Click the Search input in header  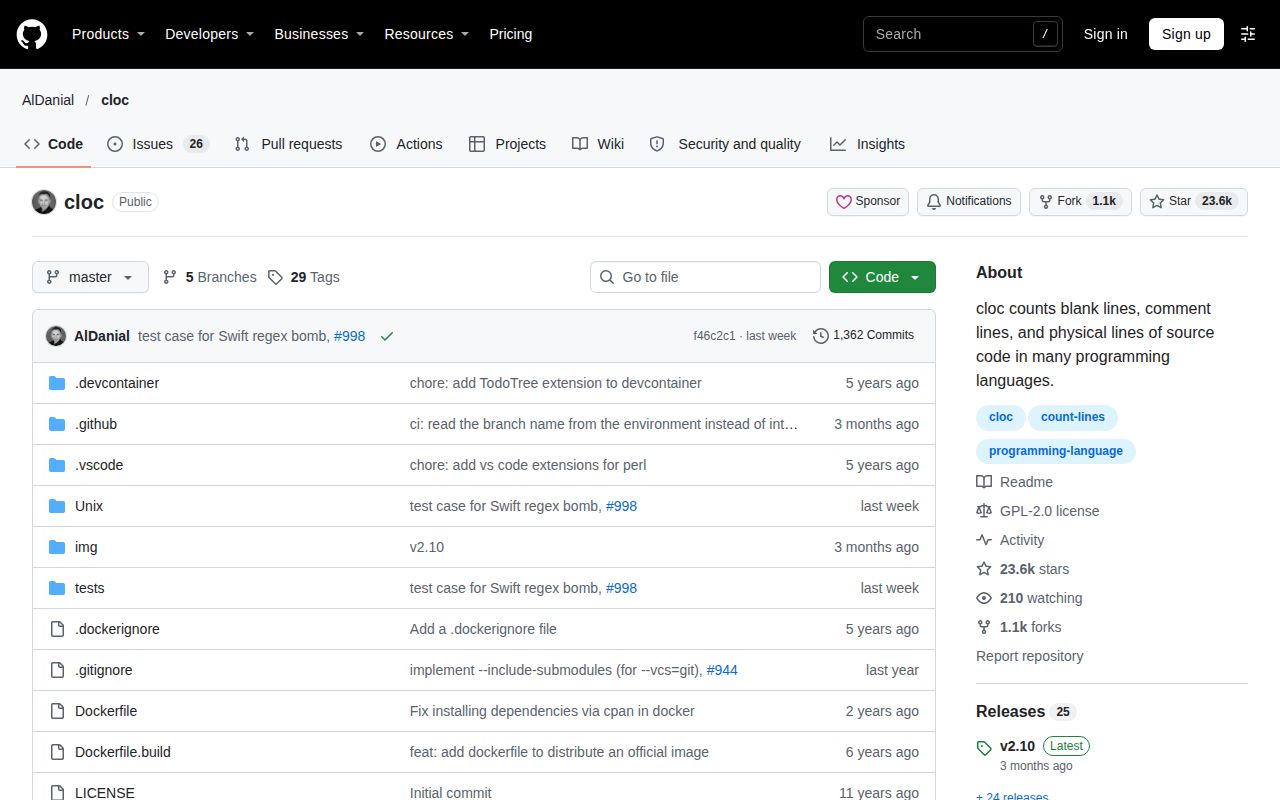(963, 34)
